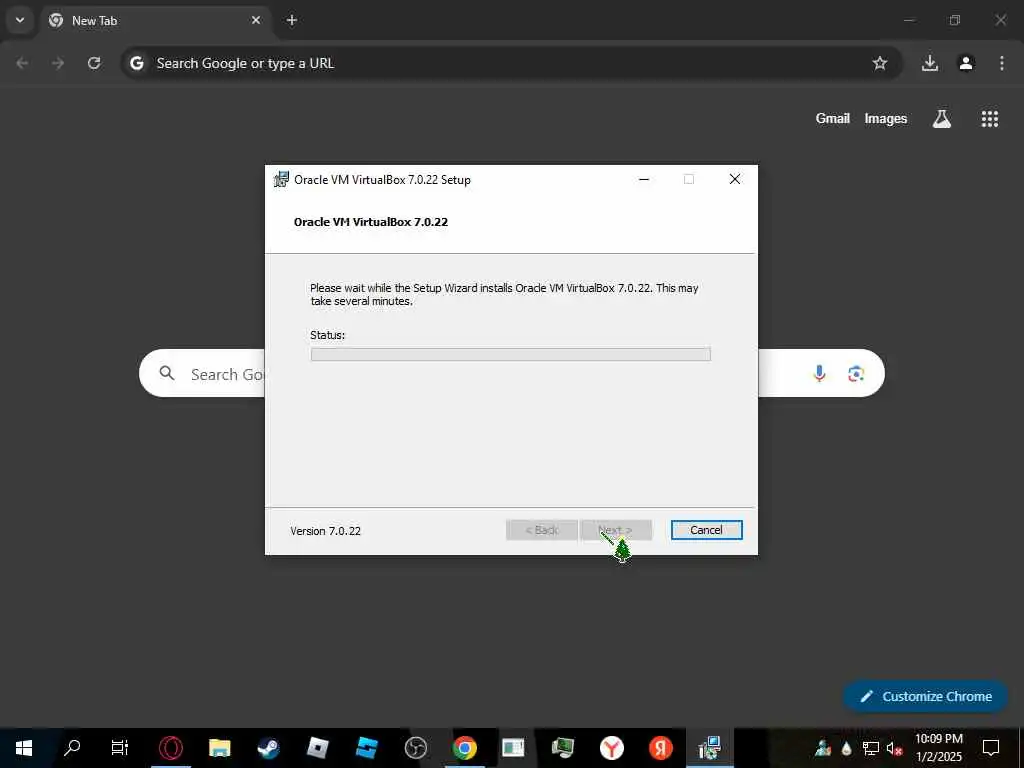Screen dimensions: 1024x768
Task: Start voice search with the microphone
Action: (819, 373)
